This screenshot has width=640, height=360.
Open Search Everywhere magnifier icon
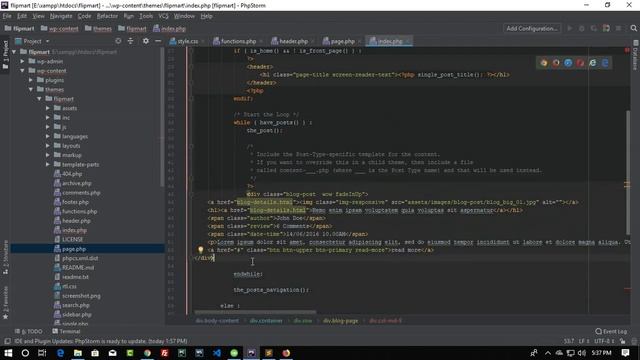point(633,28)
